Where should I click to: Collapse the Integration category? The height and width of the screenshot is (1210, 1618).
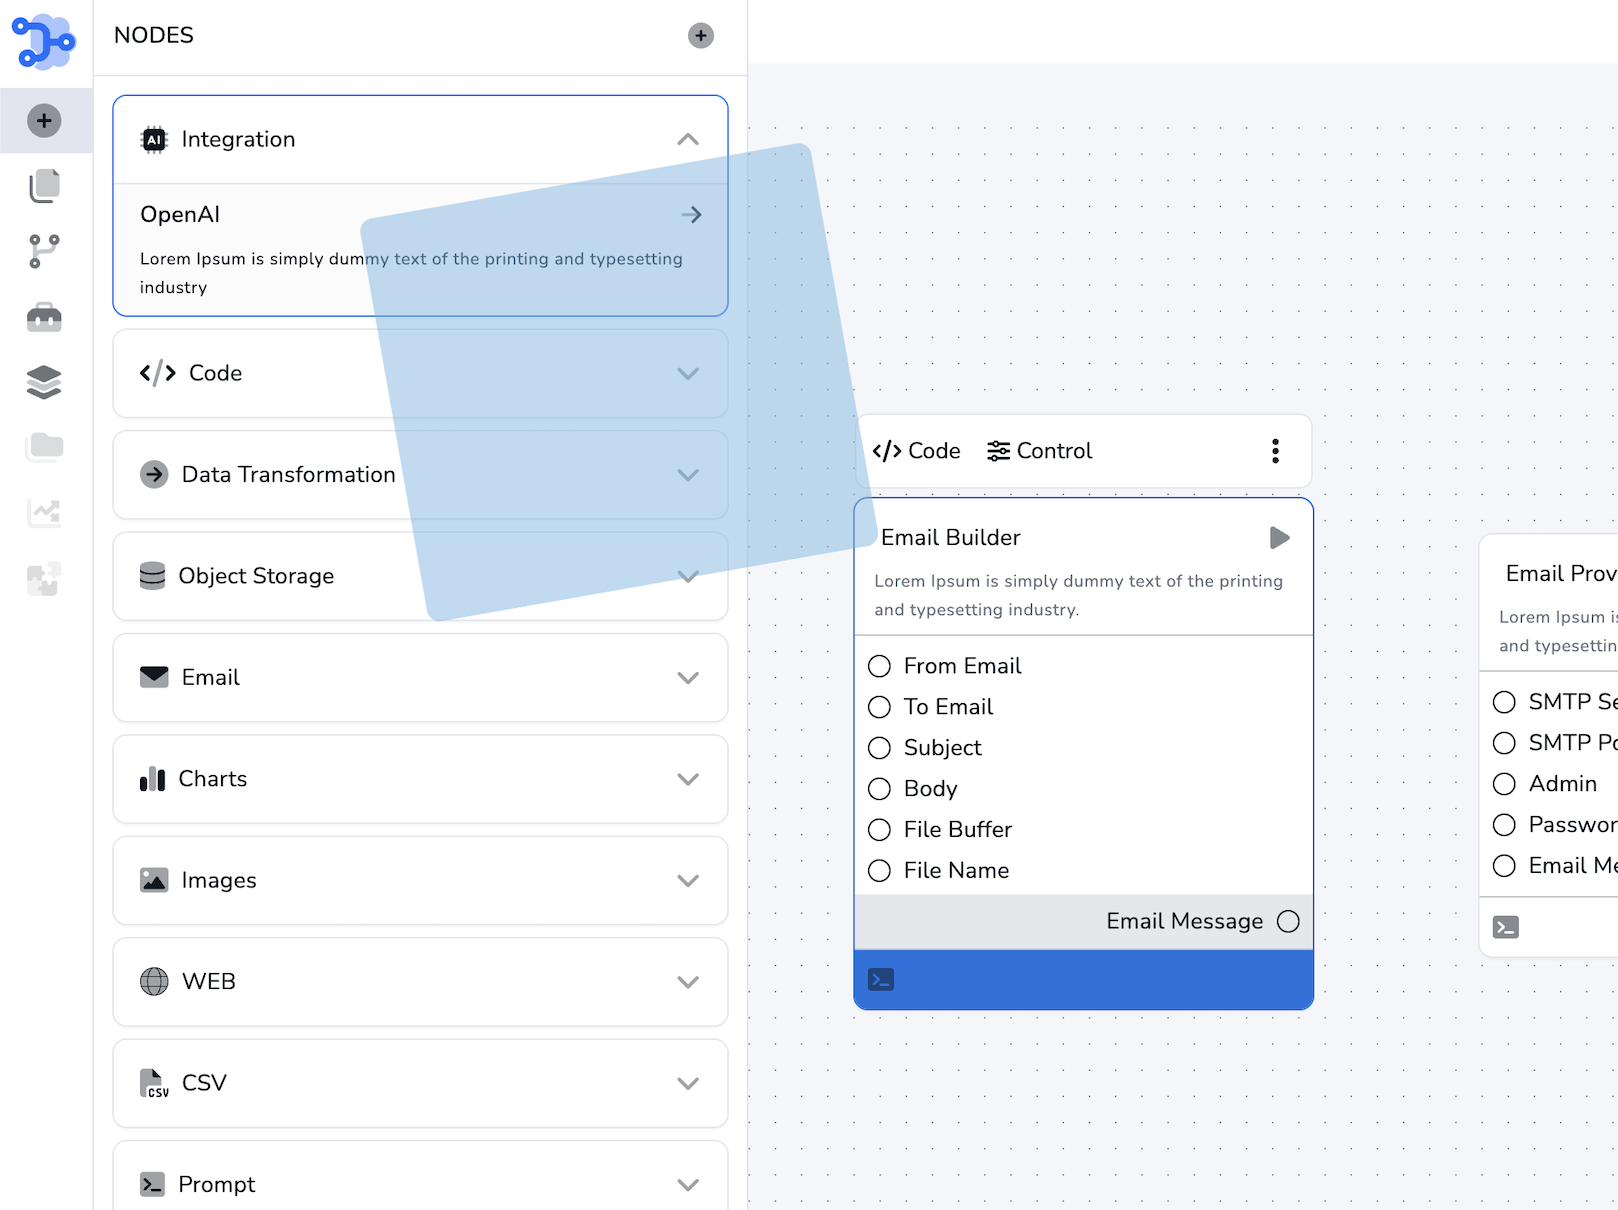point(688,139)
